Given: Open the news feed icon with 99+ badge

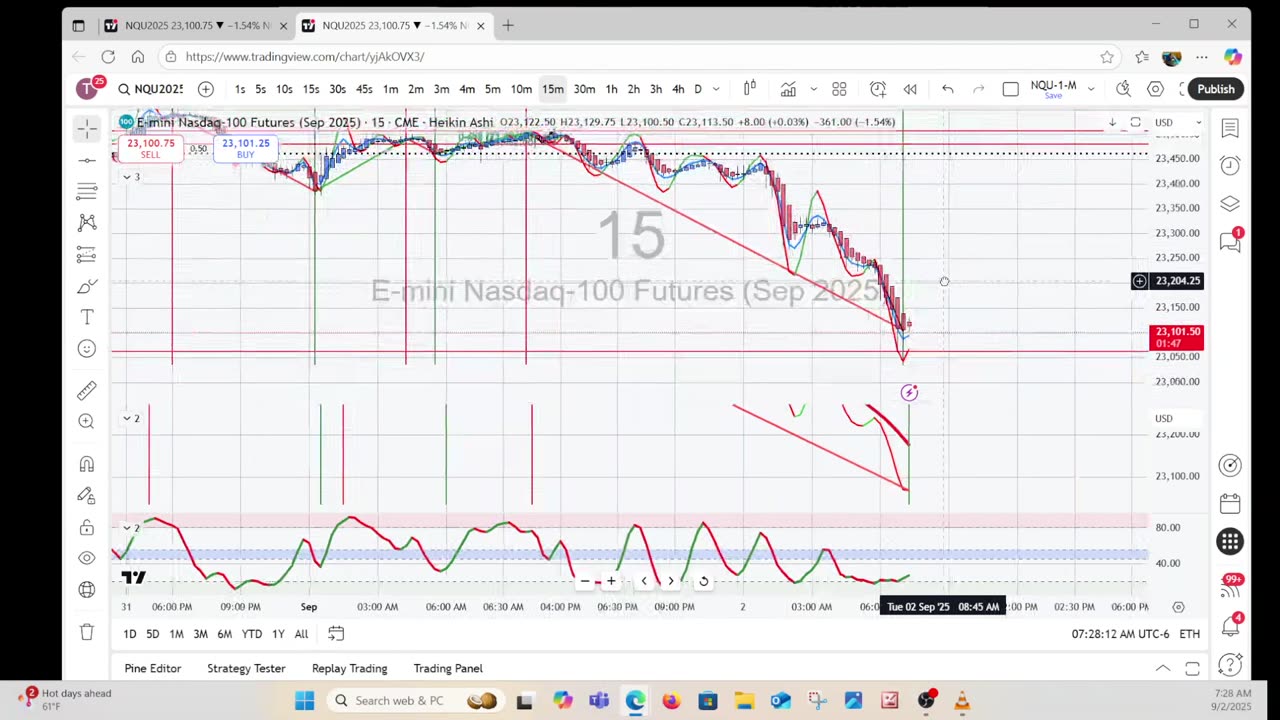Looking at the screenshot, I should (1230, 586).
